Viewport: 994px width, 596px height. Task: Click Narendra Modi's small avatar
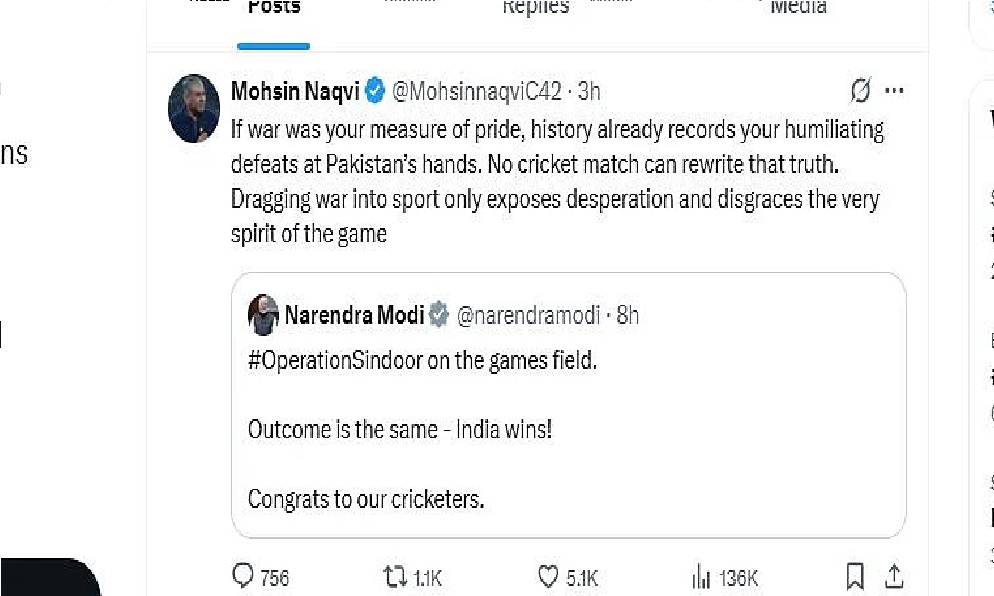[263, 316]
